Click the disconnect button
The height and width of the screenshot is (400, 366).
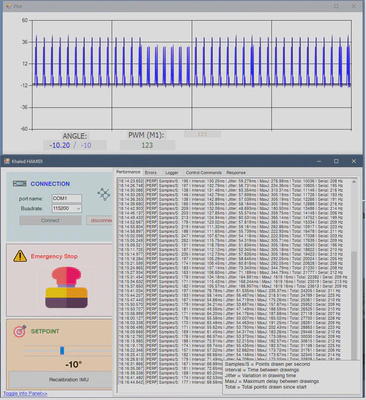[99, 220]
